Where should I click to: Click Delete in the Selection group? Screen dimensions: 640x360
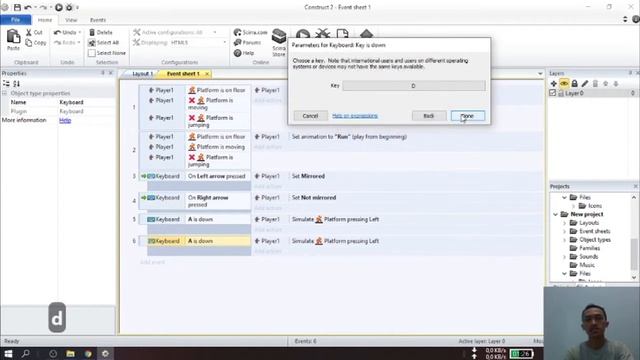pyautogui.click(x=101, y=32)
